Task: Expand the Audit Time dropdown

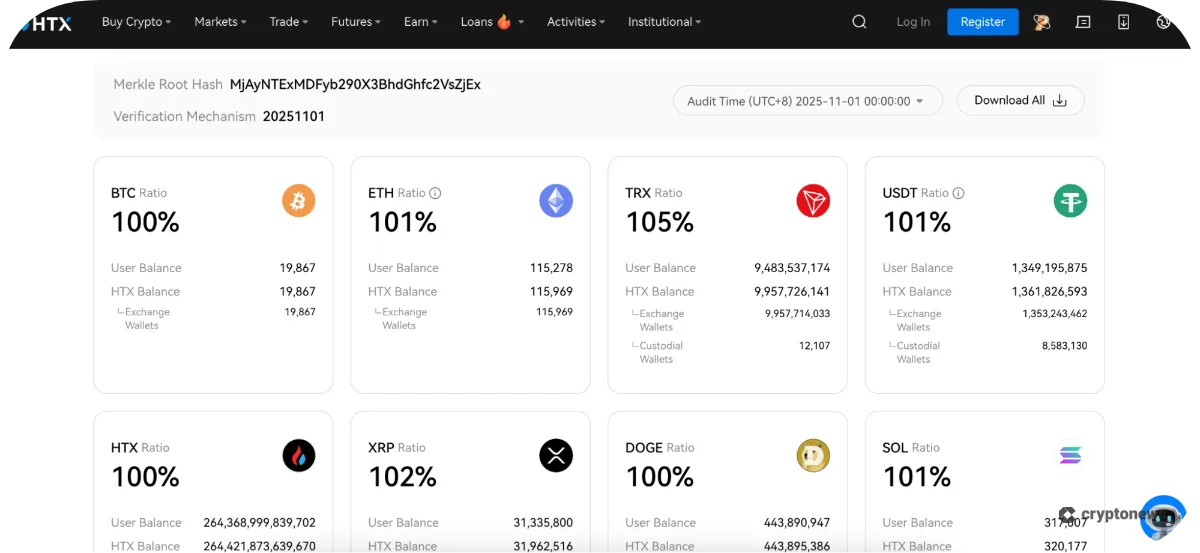Action: click(x=807, y=101)
